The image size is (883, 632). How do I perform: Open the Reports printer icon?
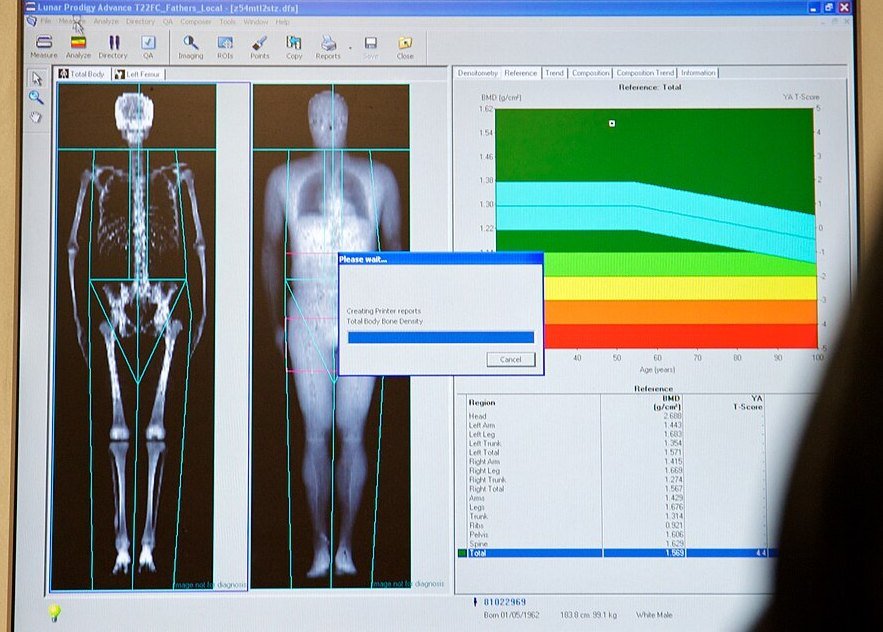[328, 47]
